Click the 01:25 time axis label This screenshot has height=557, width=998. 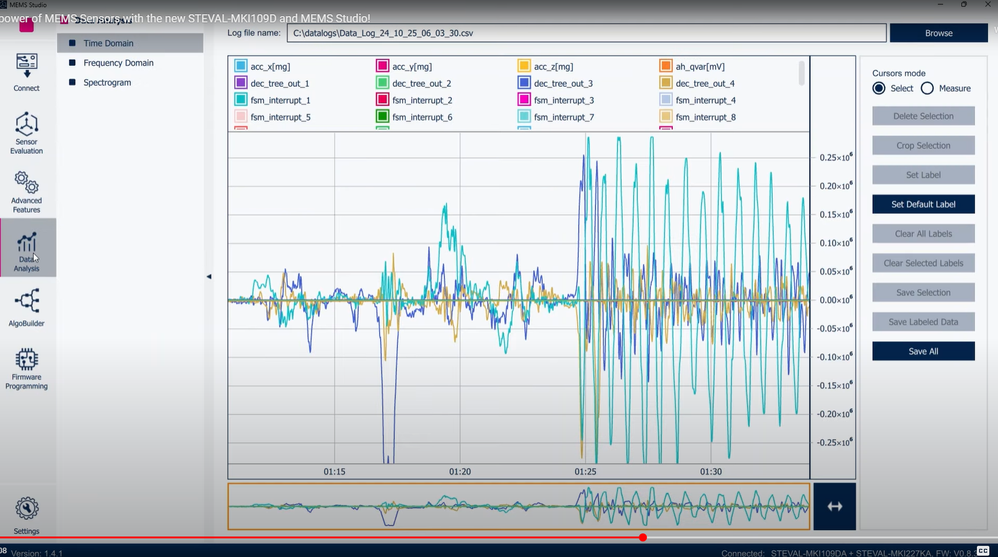pos(586,472)
